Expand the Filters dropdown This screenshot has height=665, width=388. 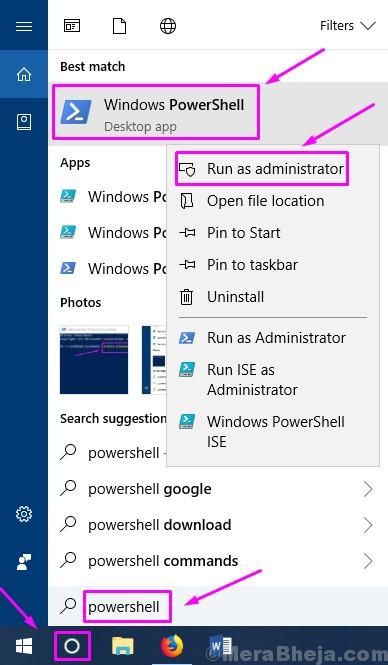(x=348, y=26)
